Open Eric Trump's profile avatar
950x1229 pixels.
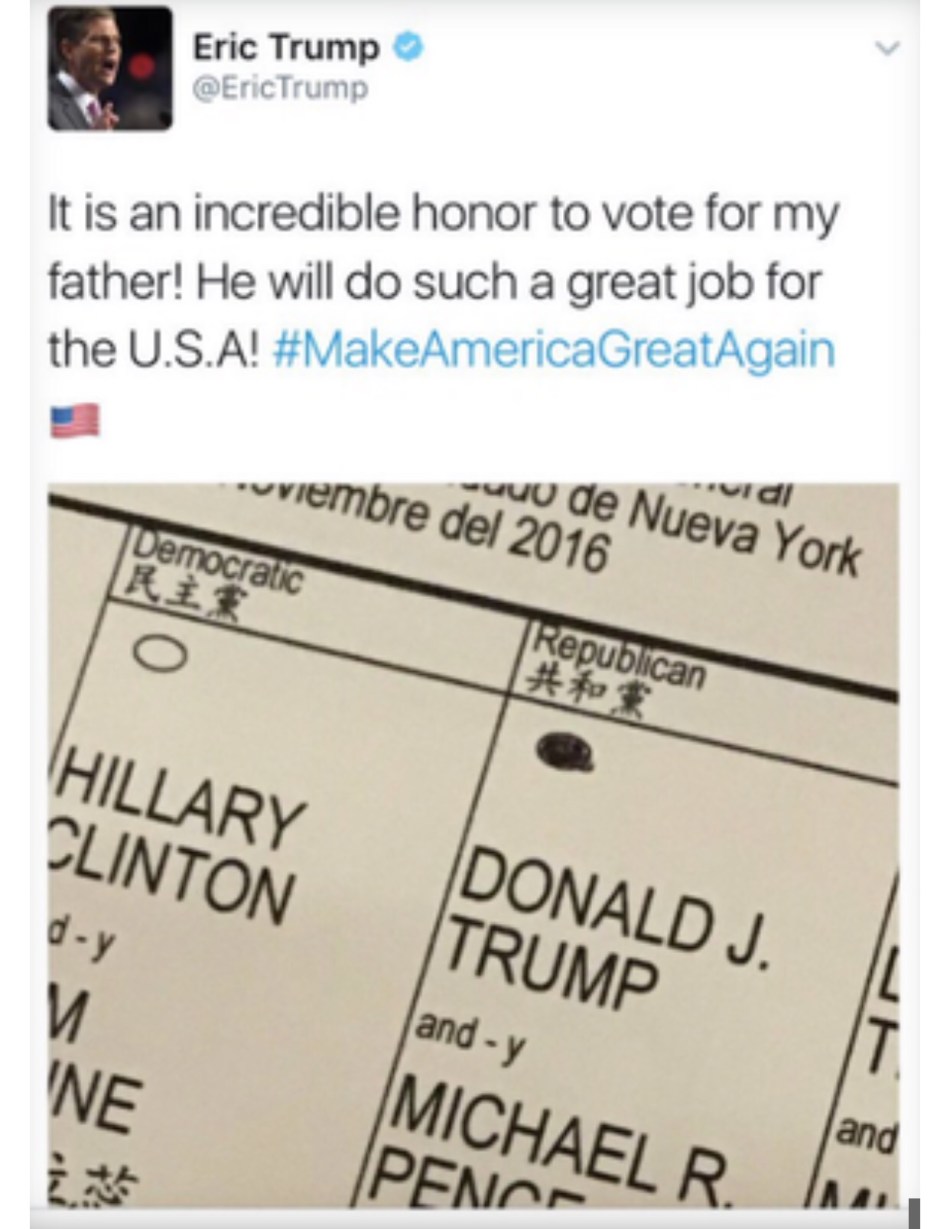[110, 68]
